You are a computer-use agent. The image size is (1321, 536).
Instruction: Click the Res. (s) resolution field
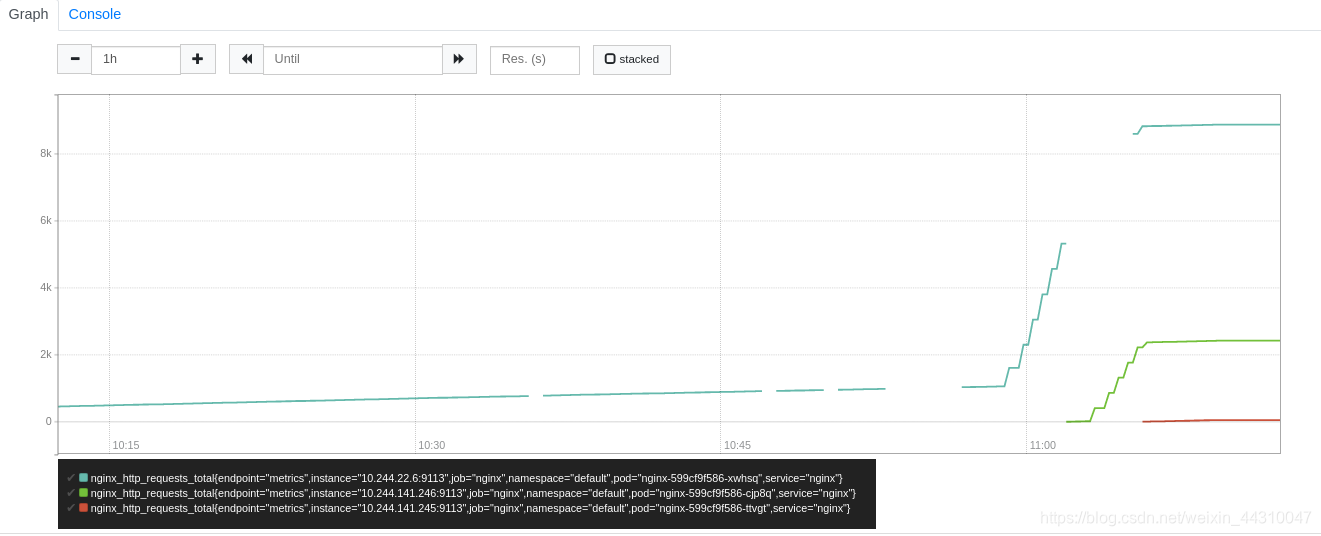pos(535,60)
